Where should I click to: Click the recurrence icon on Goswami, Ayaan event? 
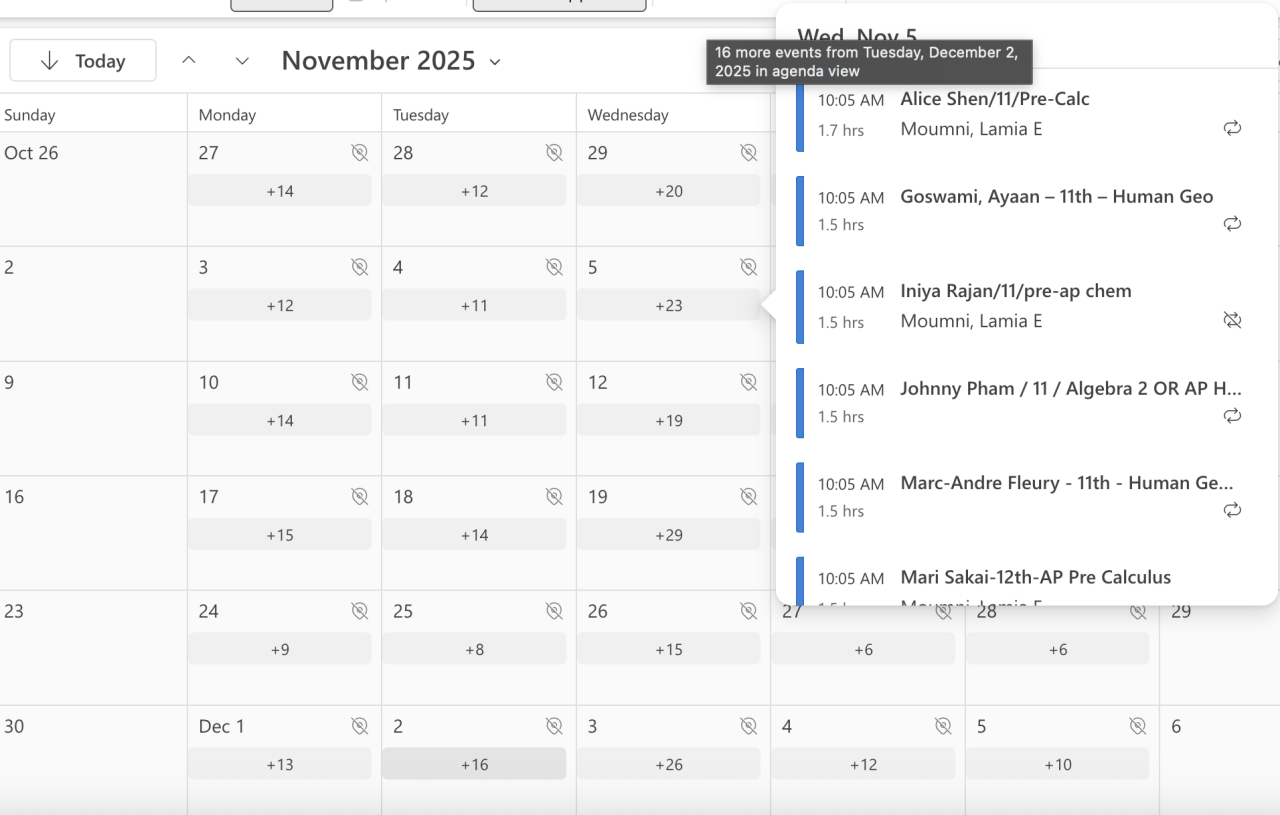[1232, 224]
